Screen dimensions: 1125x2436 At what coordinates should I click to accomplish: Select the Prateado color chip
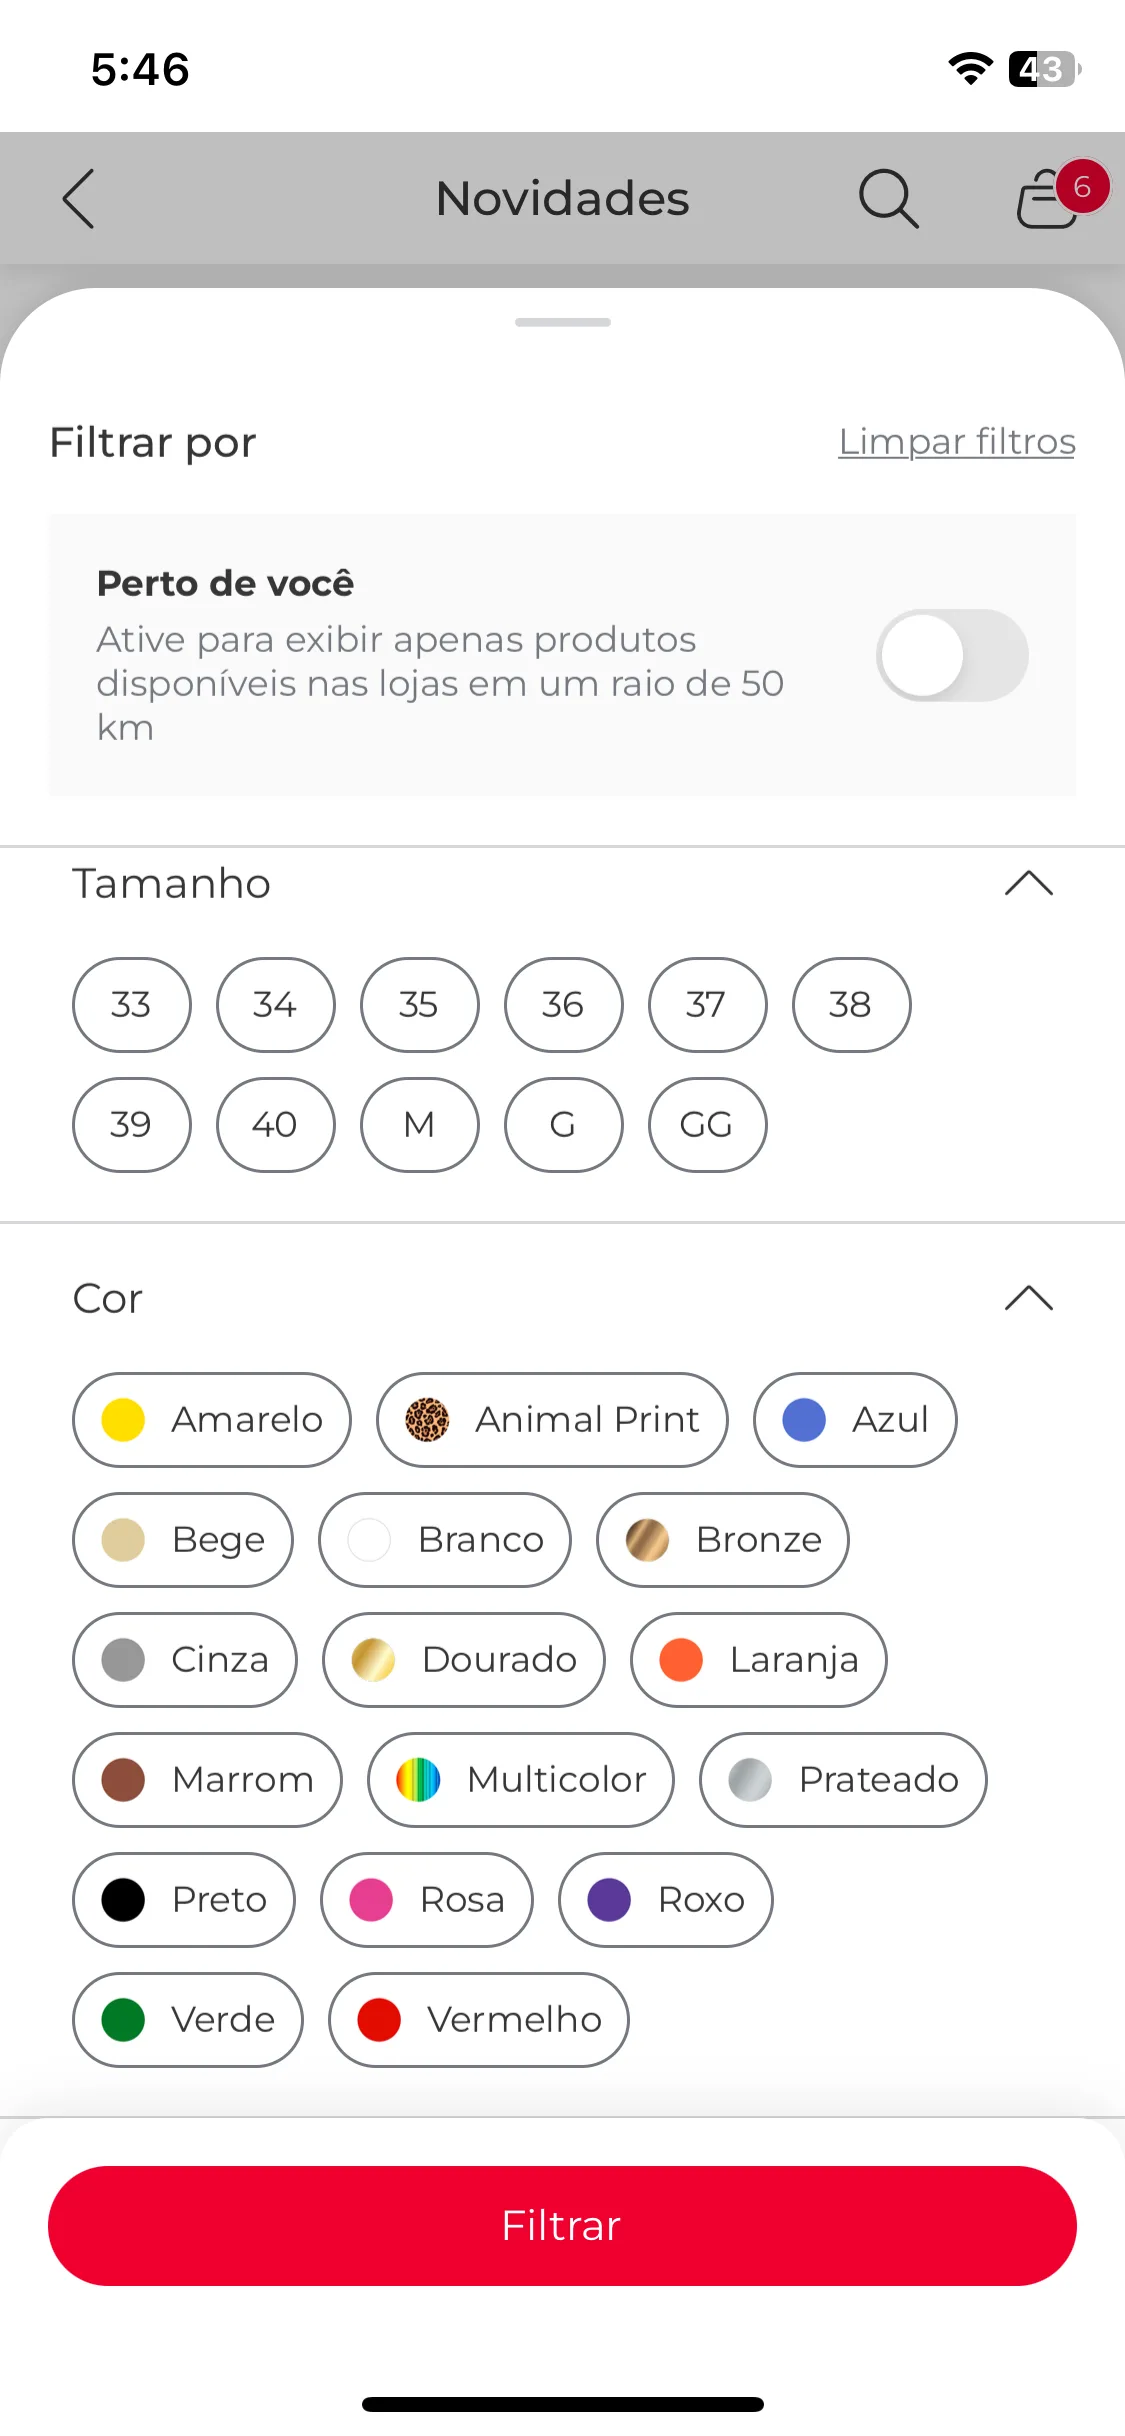(x=843, y=1780)
